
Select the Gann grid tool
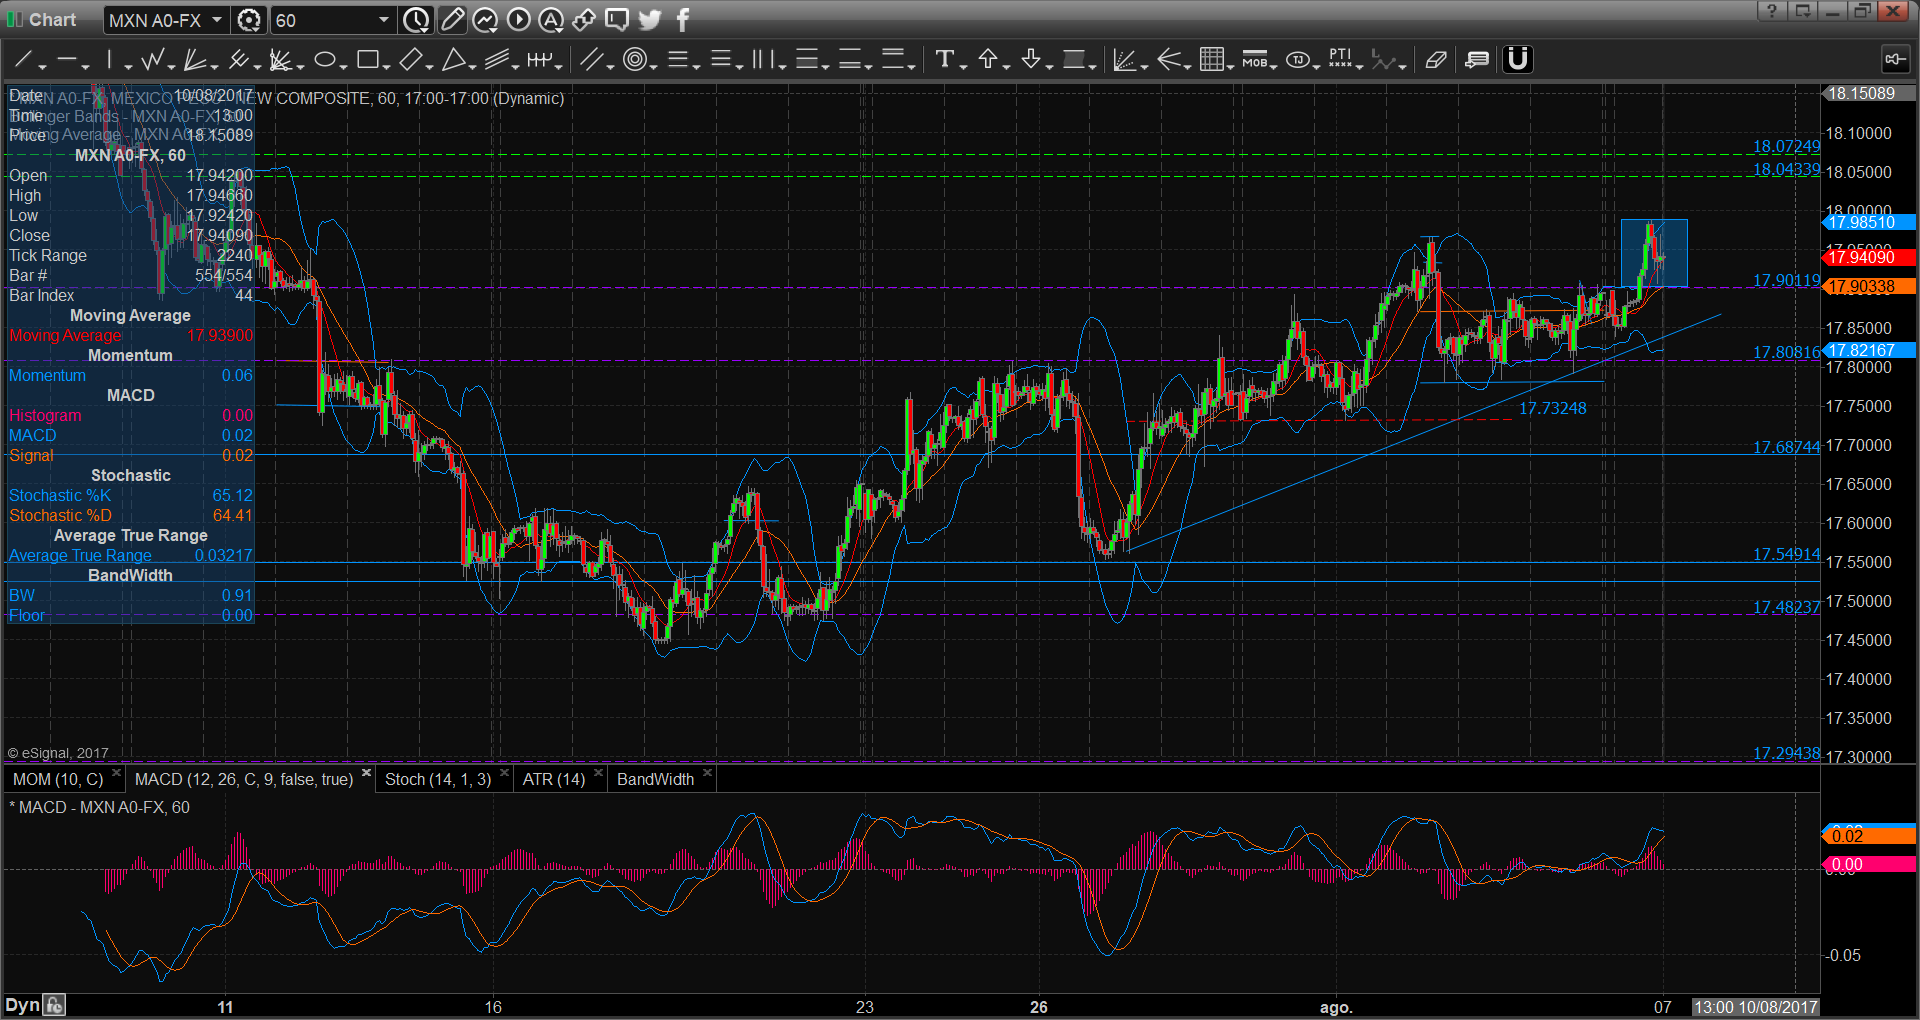tap(1211, 60)
